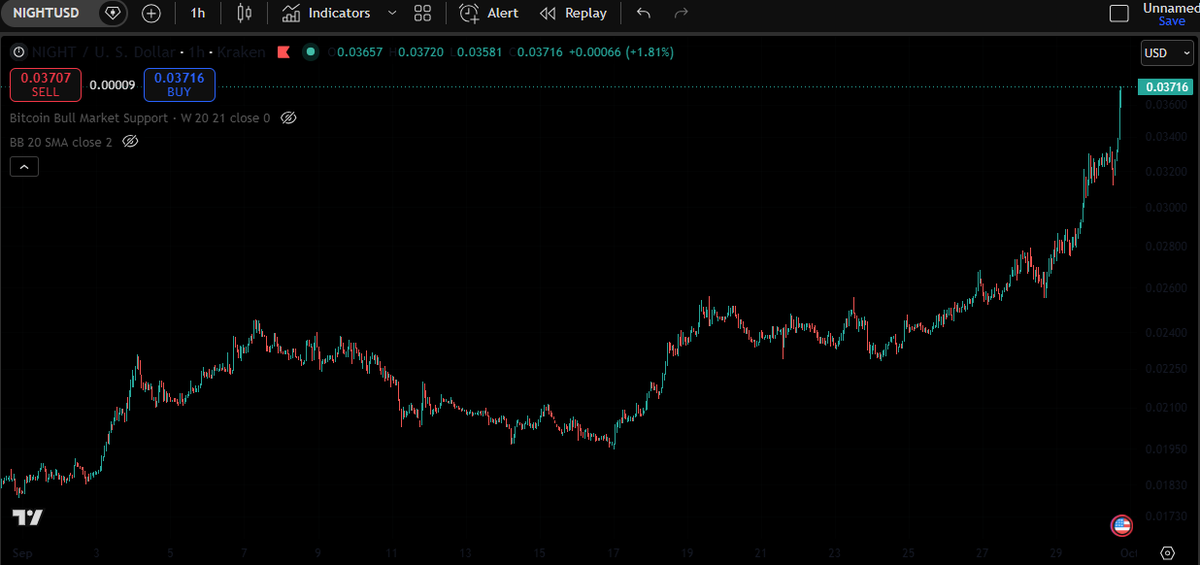
Task: Open indicator templates grid icon
Action: (x=422, y=13)
